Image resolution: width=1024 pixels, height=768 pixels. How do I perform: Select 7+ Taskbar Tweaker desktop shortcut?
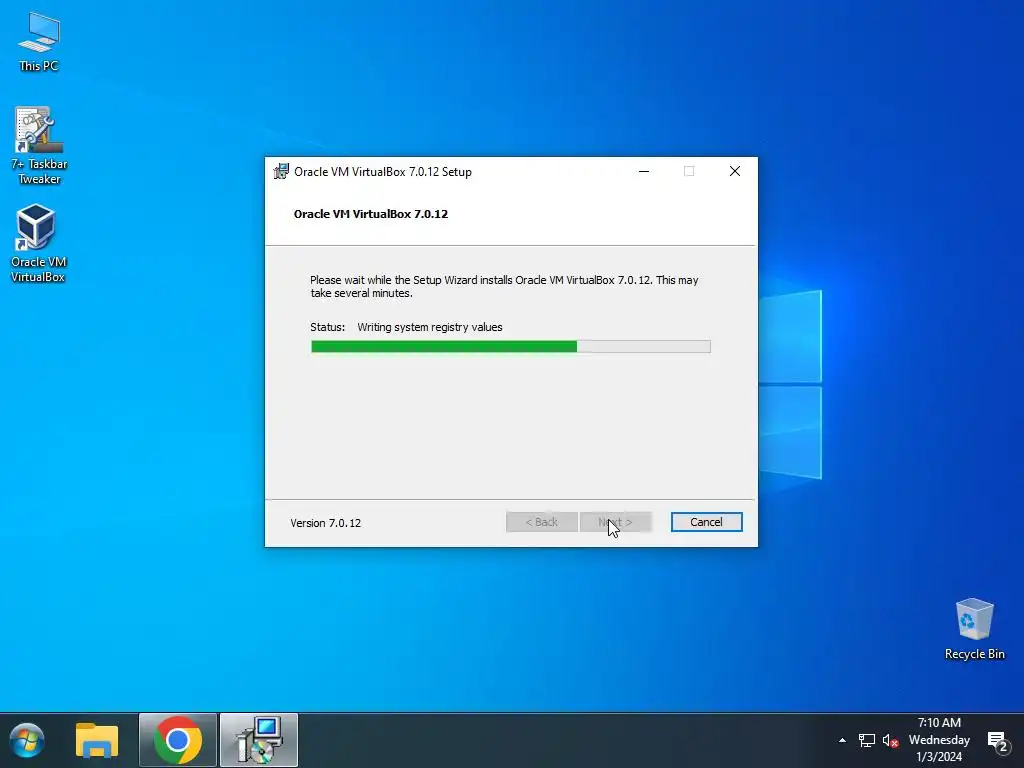39,146
